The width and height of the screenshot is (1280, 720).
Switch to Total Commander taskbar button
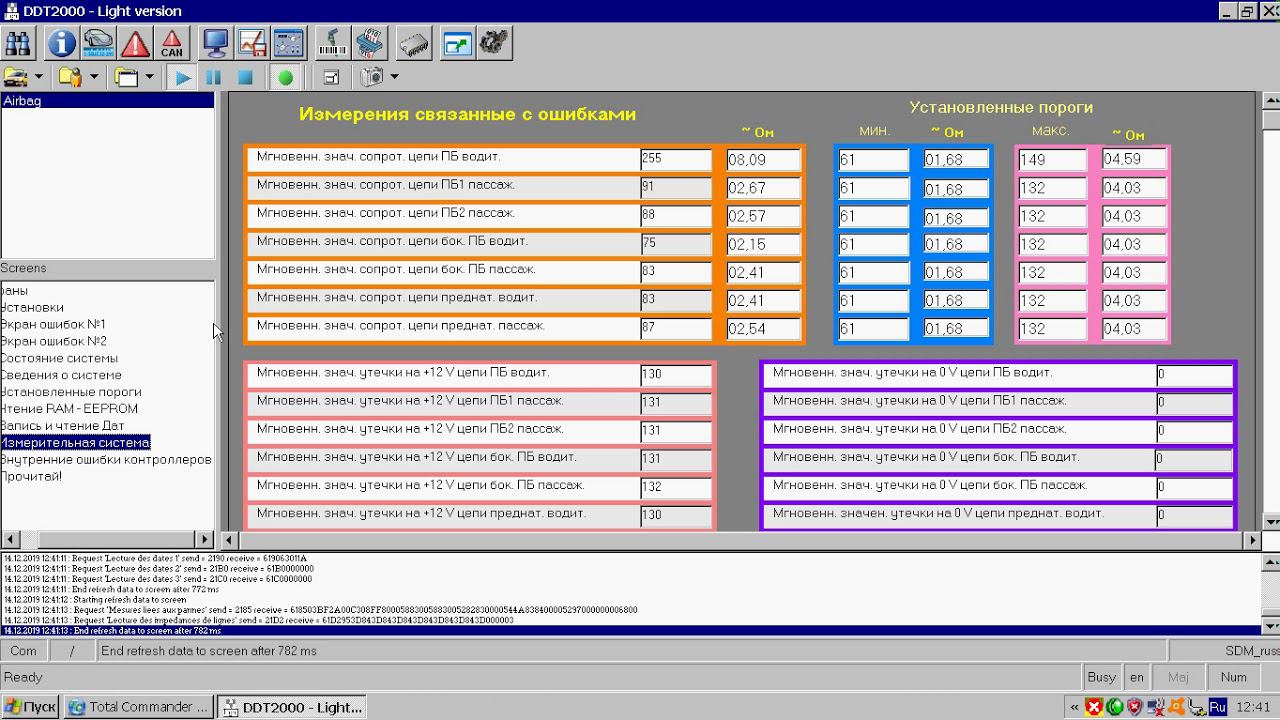pyautogui.click(x=139, y=707)
